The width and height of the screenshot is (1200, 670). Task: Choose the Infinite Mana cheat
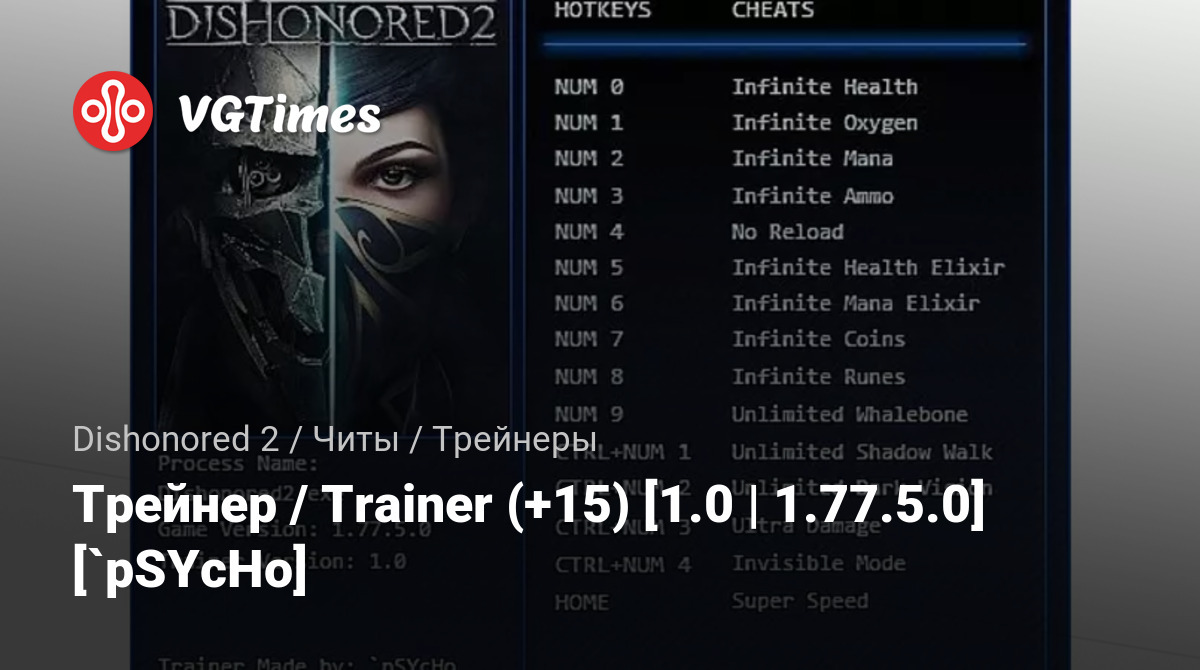coord(812,159)
